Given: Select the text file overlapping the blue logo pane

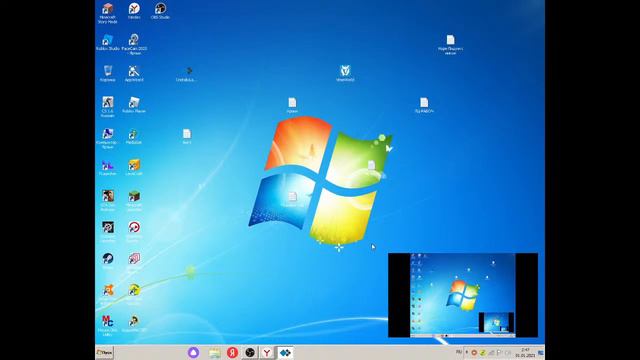Looking at the screenshot, I should pyautogui.click(x=292, y=200).
